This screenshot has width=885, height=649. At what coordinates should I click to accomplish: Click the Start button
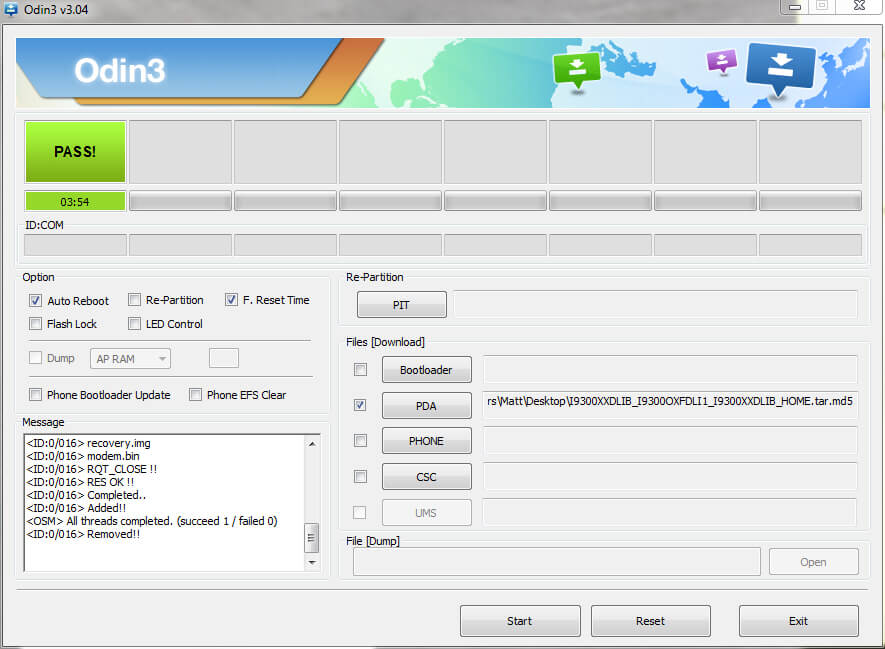tap(520, 621)
